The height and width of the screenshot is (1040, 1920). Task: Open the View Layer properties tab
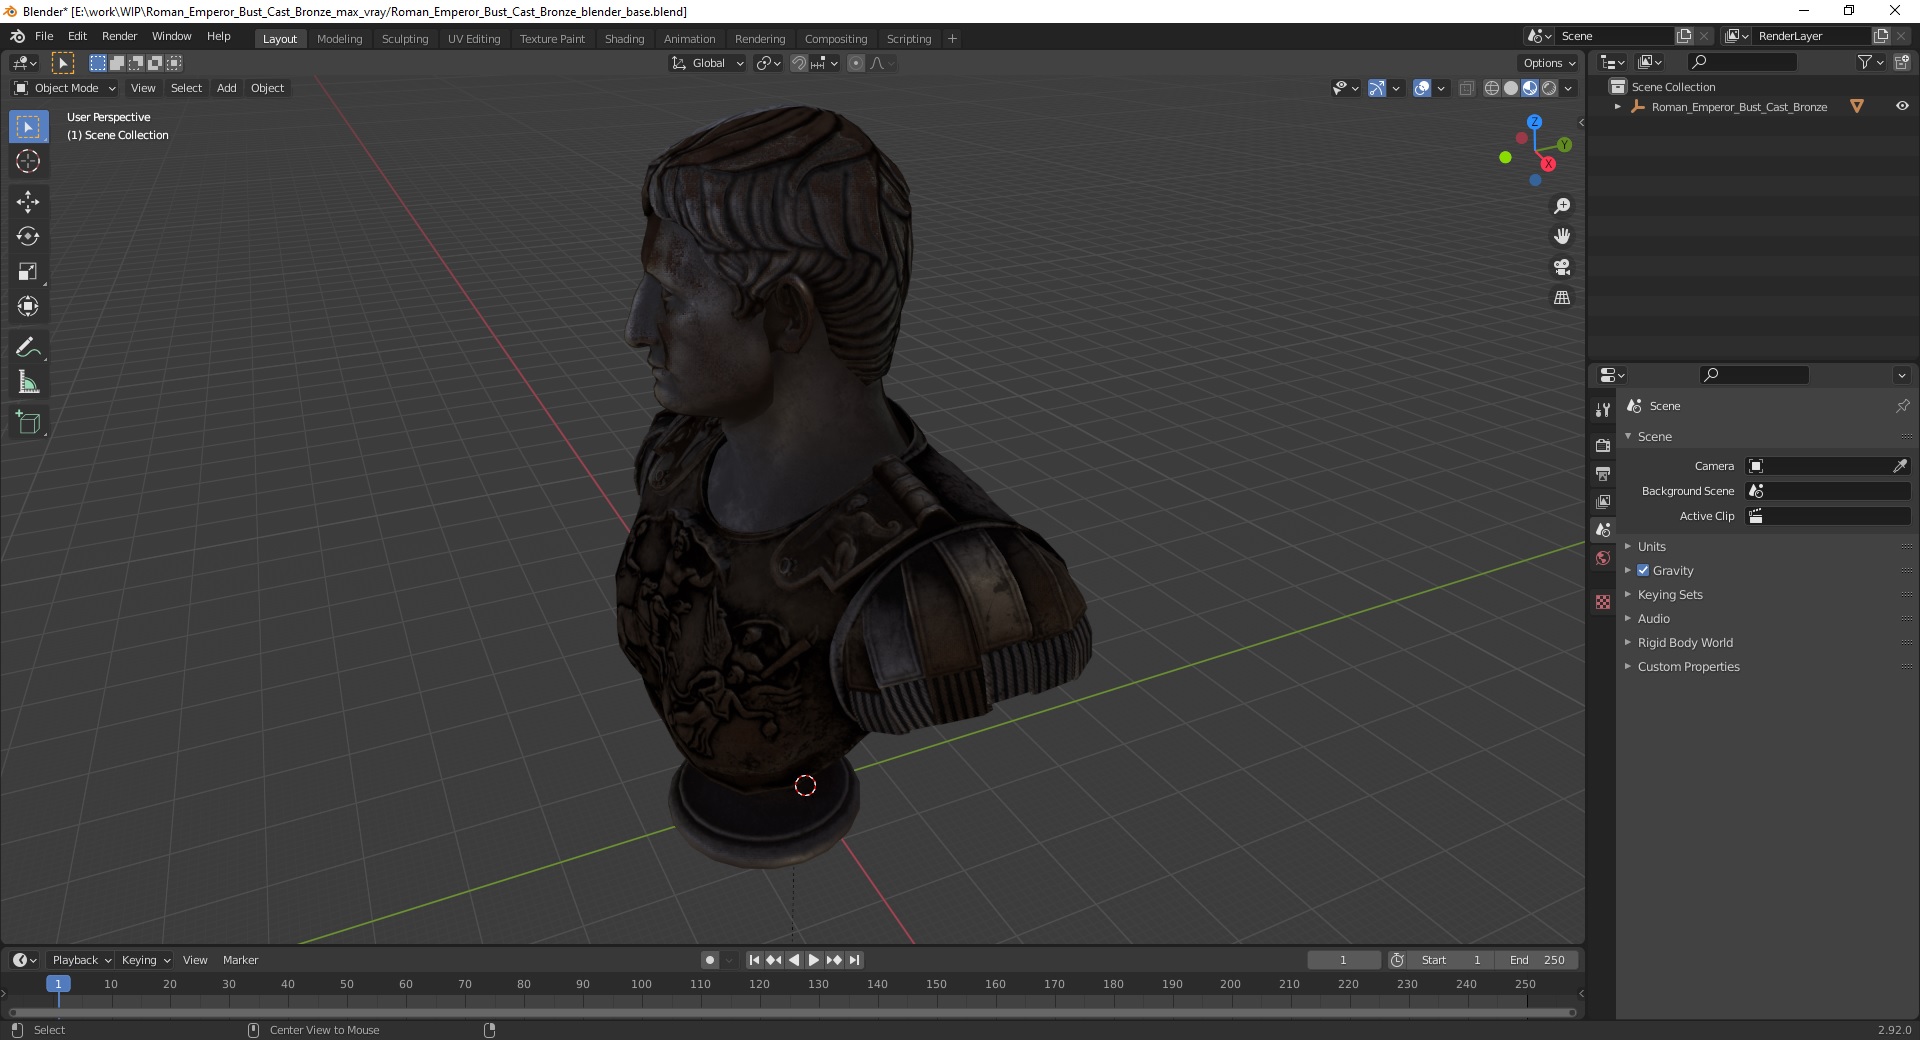pos(1603,501)
